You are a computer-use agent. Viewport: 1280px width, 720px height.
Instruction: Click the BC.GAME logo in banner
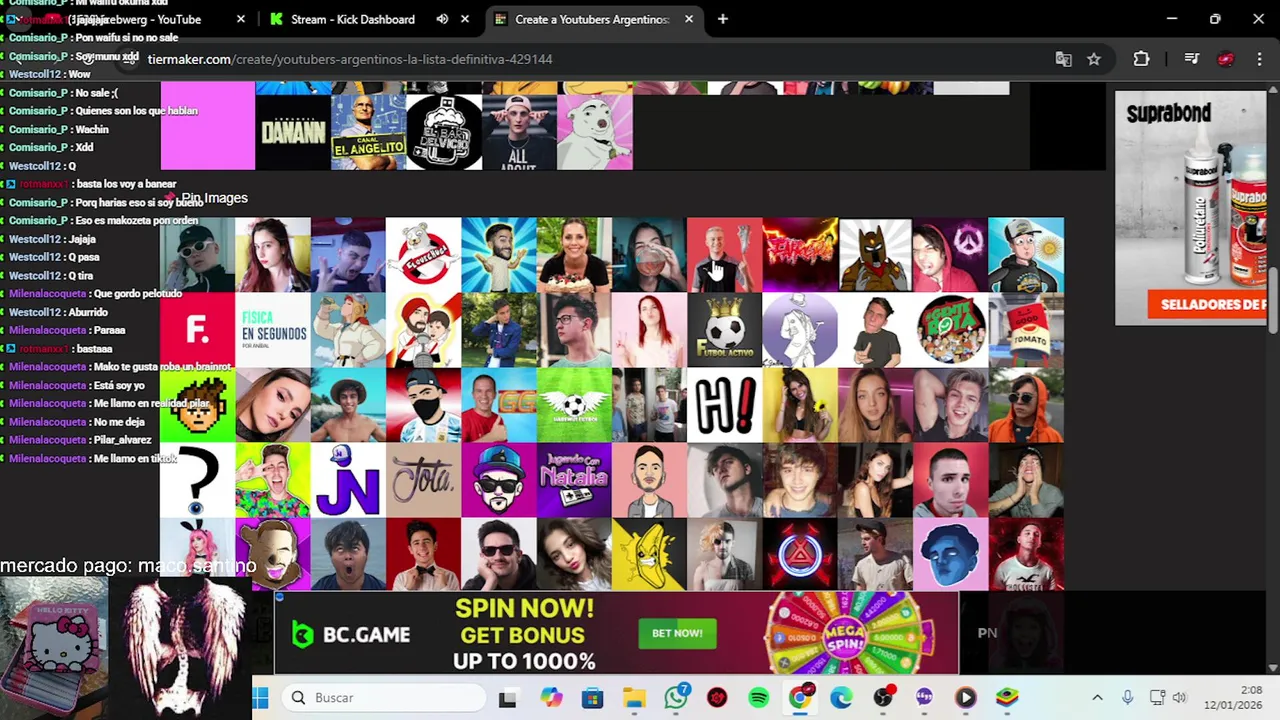[351, 634]
